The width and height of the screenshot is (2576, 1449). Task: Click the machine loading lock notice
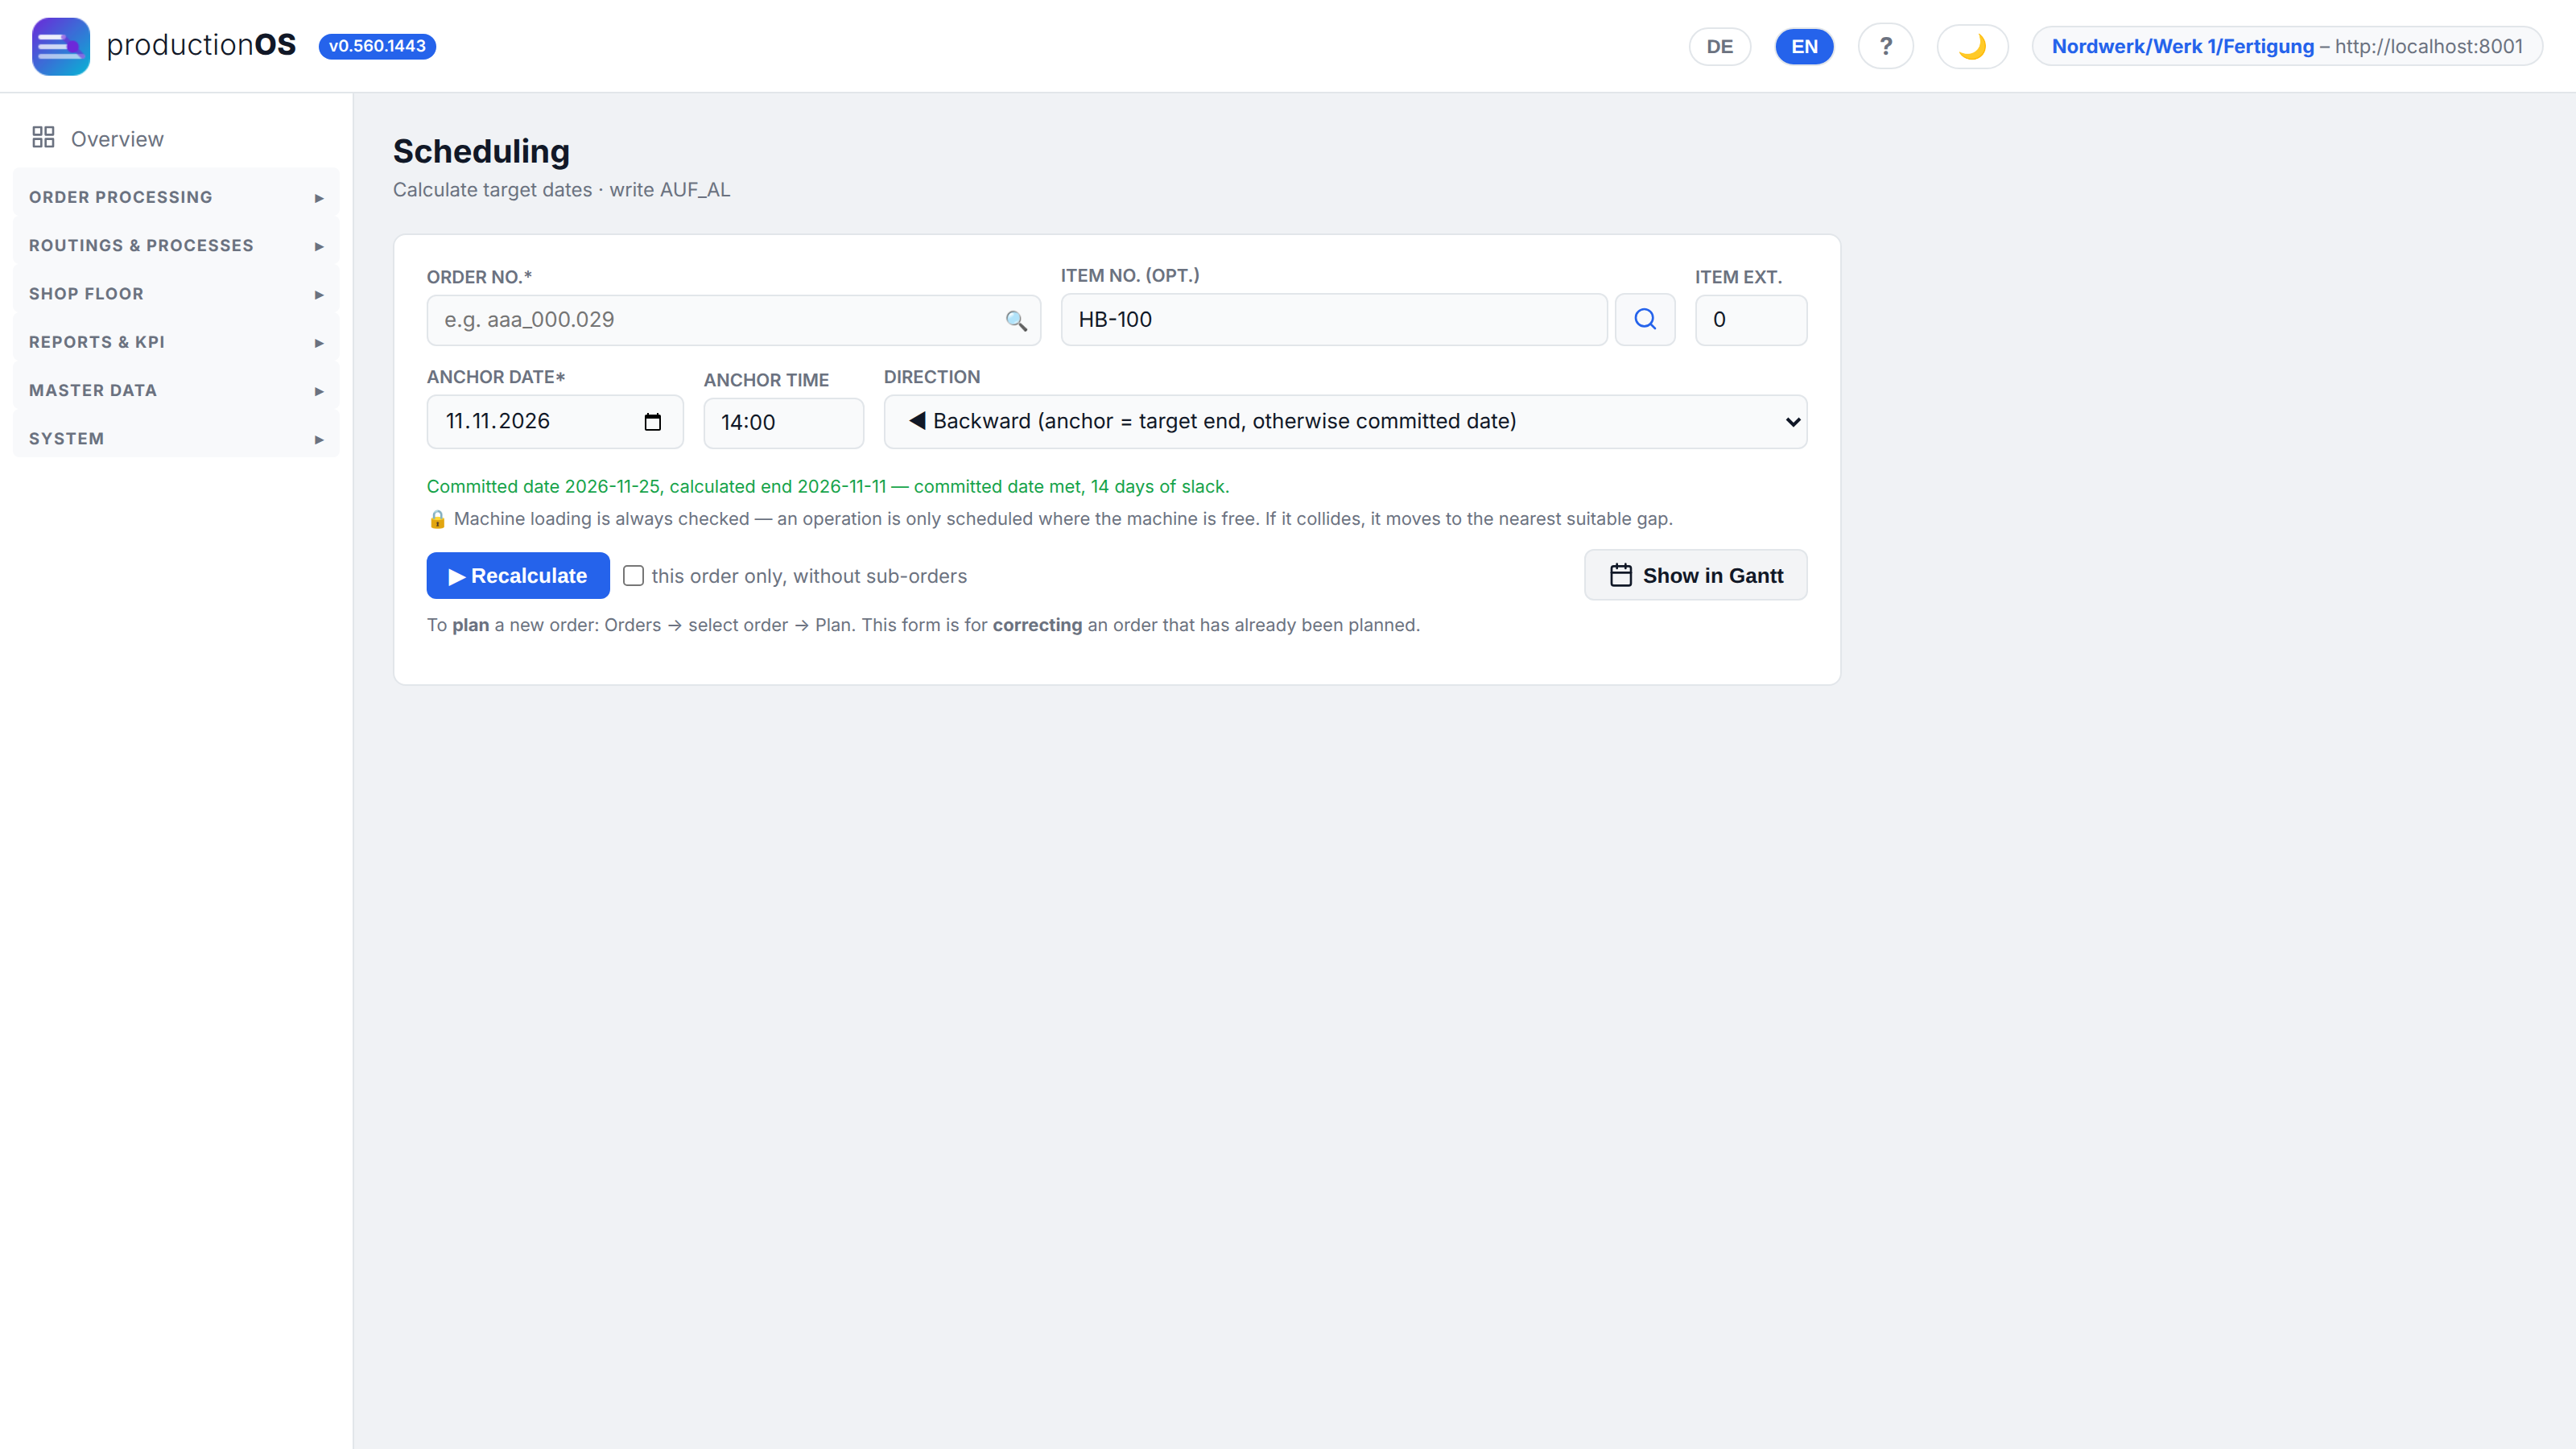coord(1050,519)
